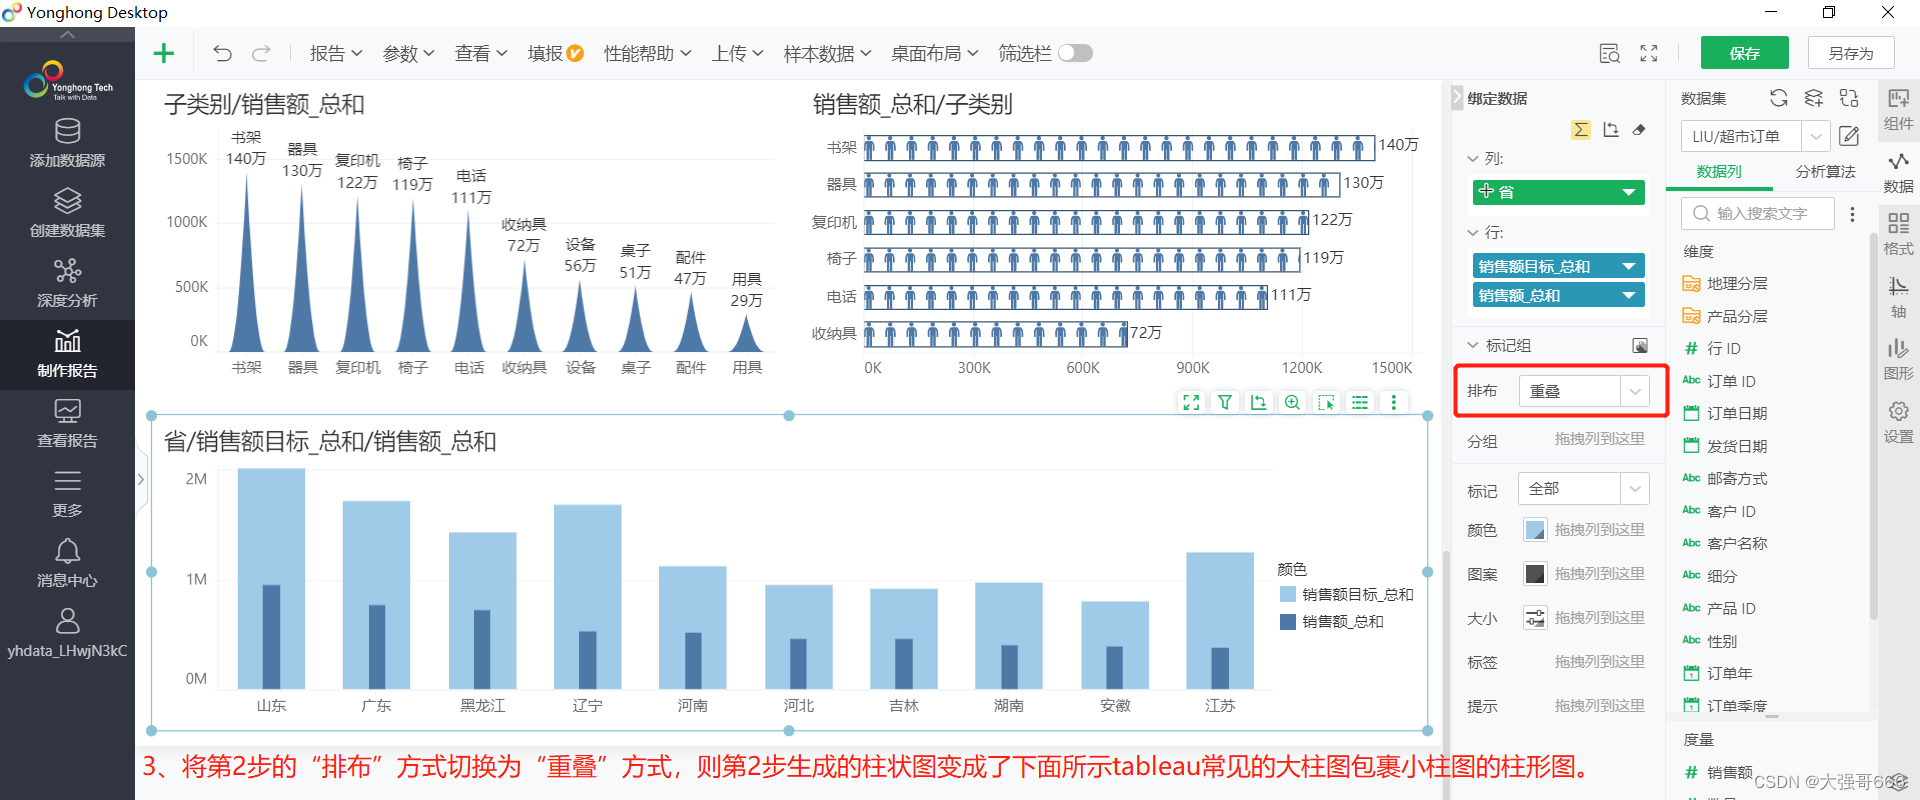Screen dimensions: 1920x800
Task: Click the chart zoom-in magnifier icon
Action: [x=1293, y=402]
